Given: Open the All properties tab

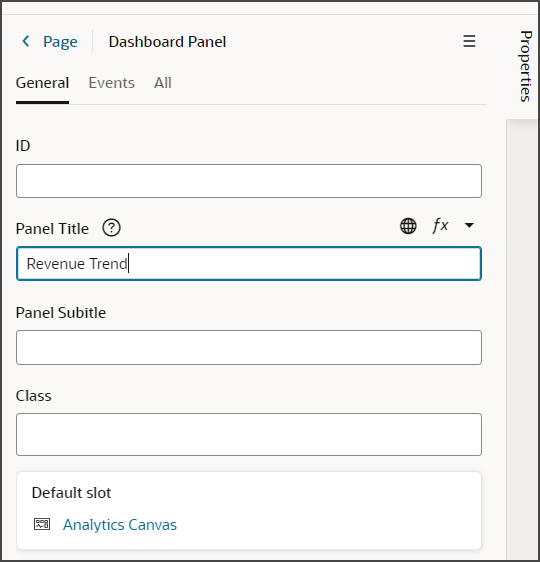Looking at the screenshot, I should (163, 83).
